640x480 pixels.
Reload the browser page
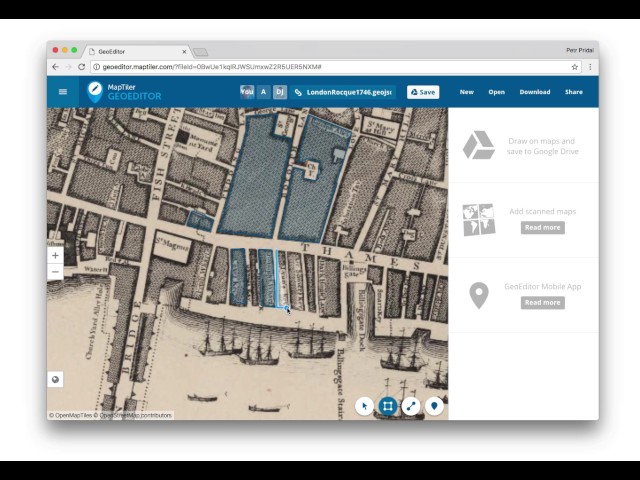coord(82,67)
